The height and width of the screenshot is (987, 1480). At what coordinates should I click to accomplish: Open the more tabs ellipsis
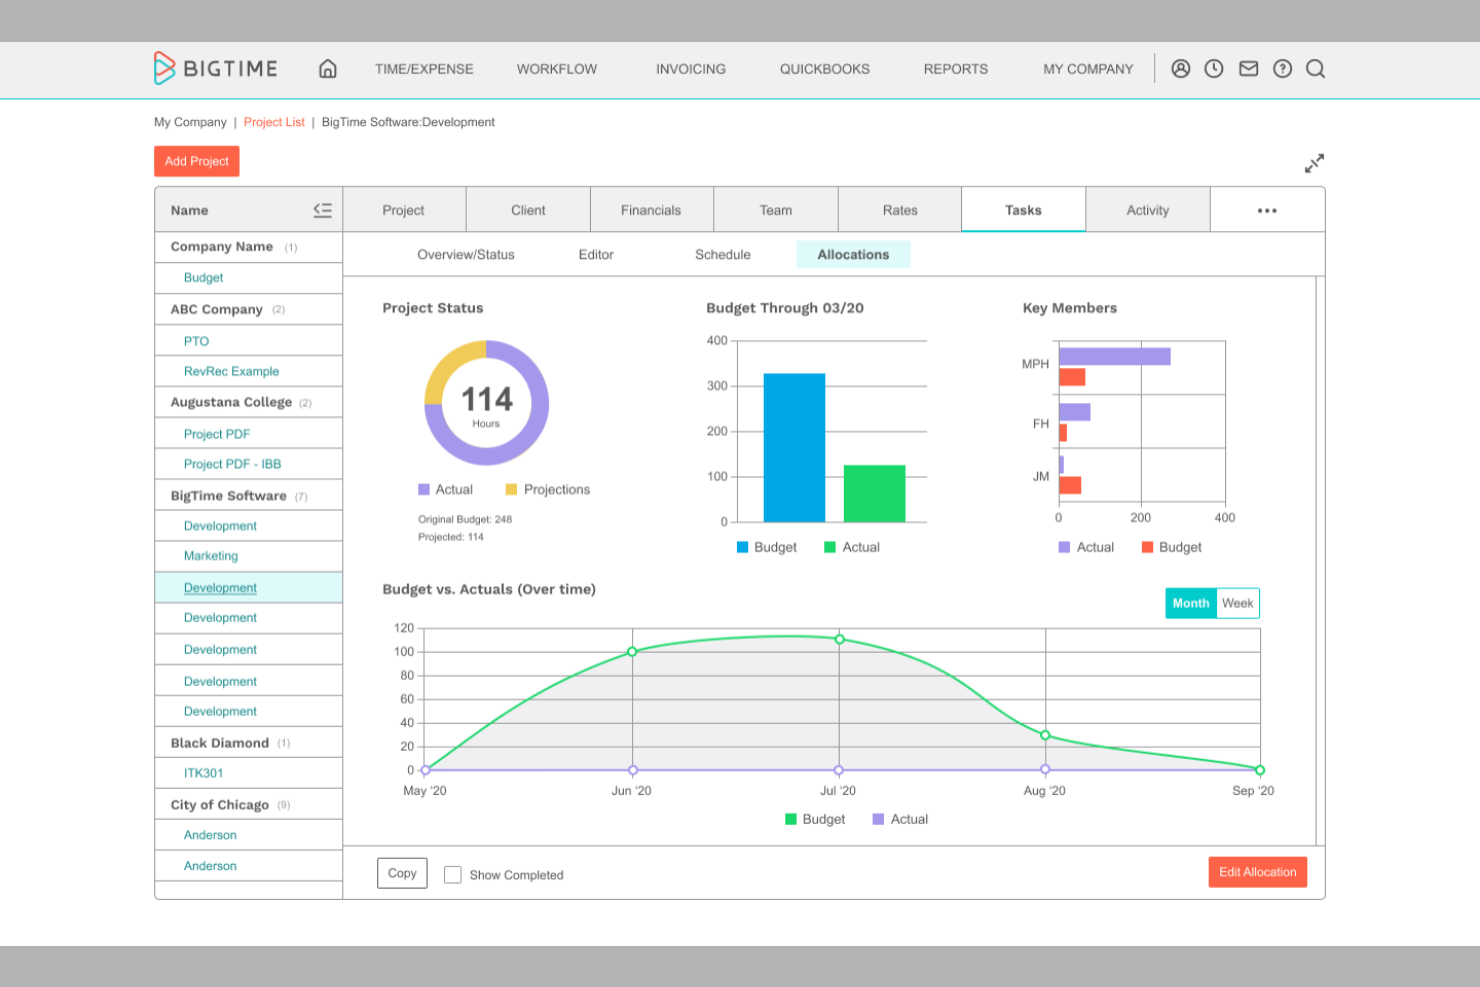1267,210
